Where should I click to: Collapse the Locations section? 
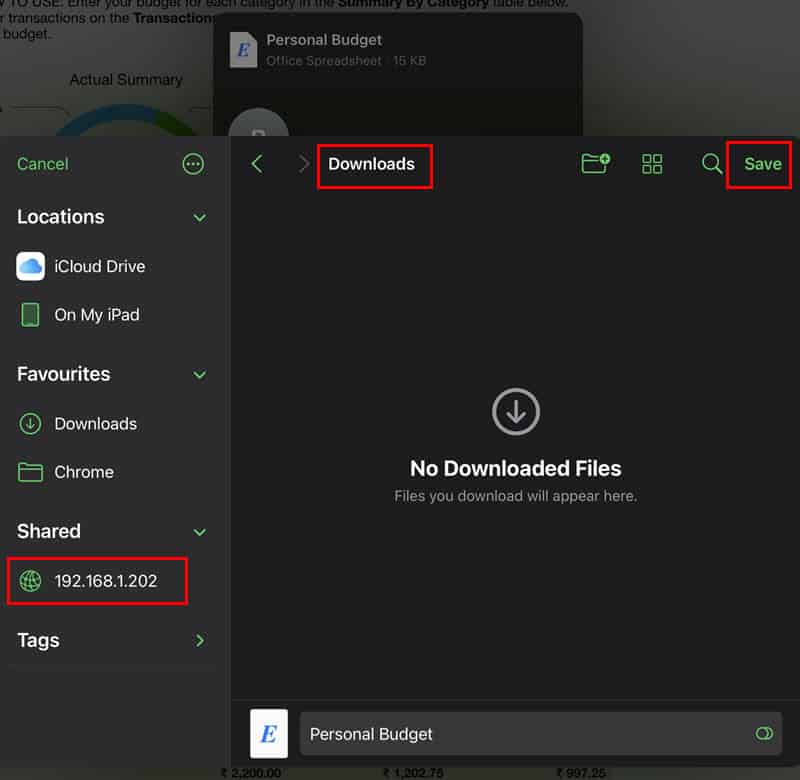click(x=200, y=218)
